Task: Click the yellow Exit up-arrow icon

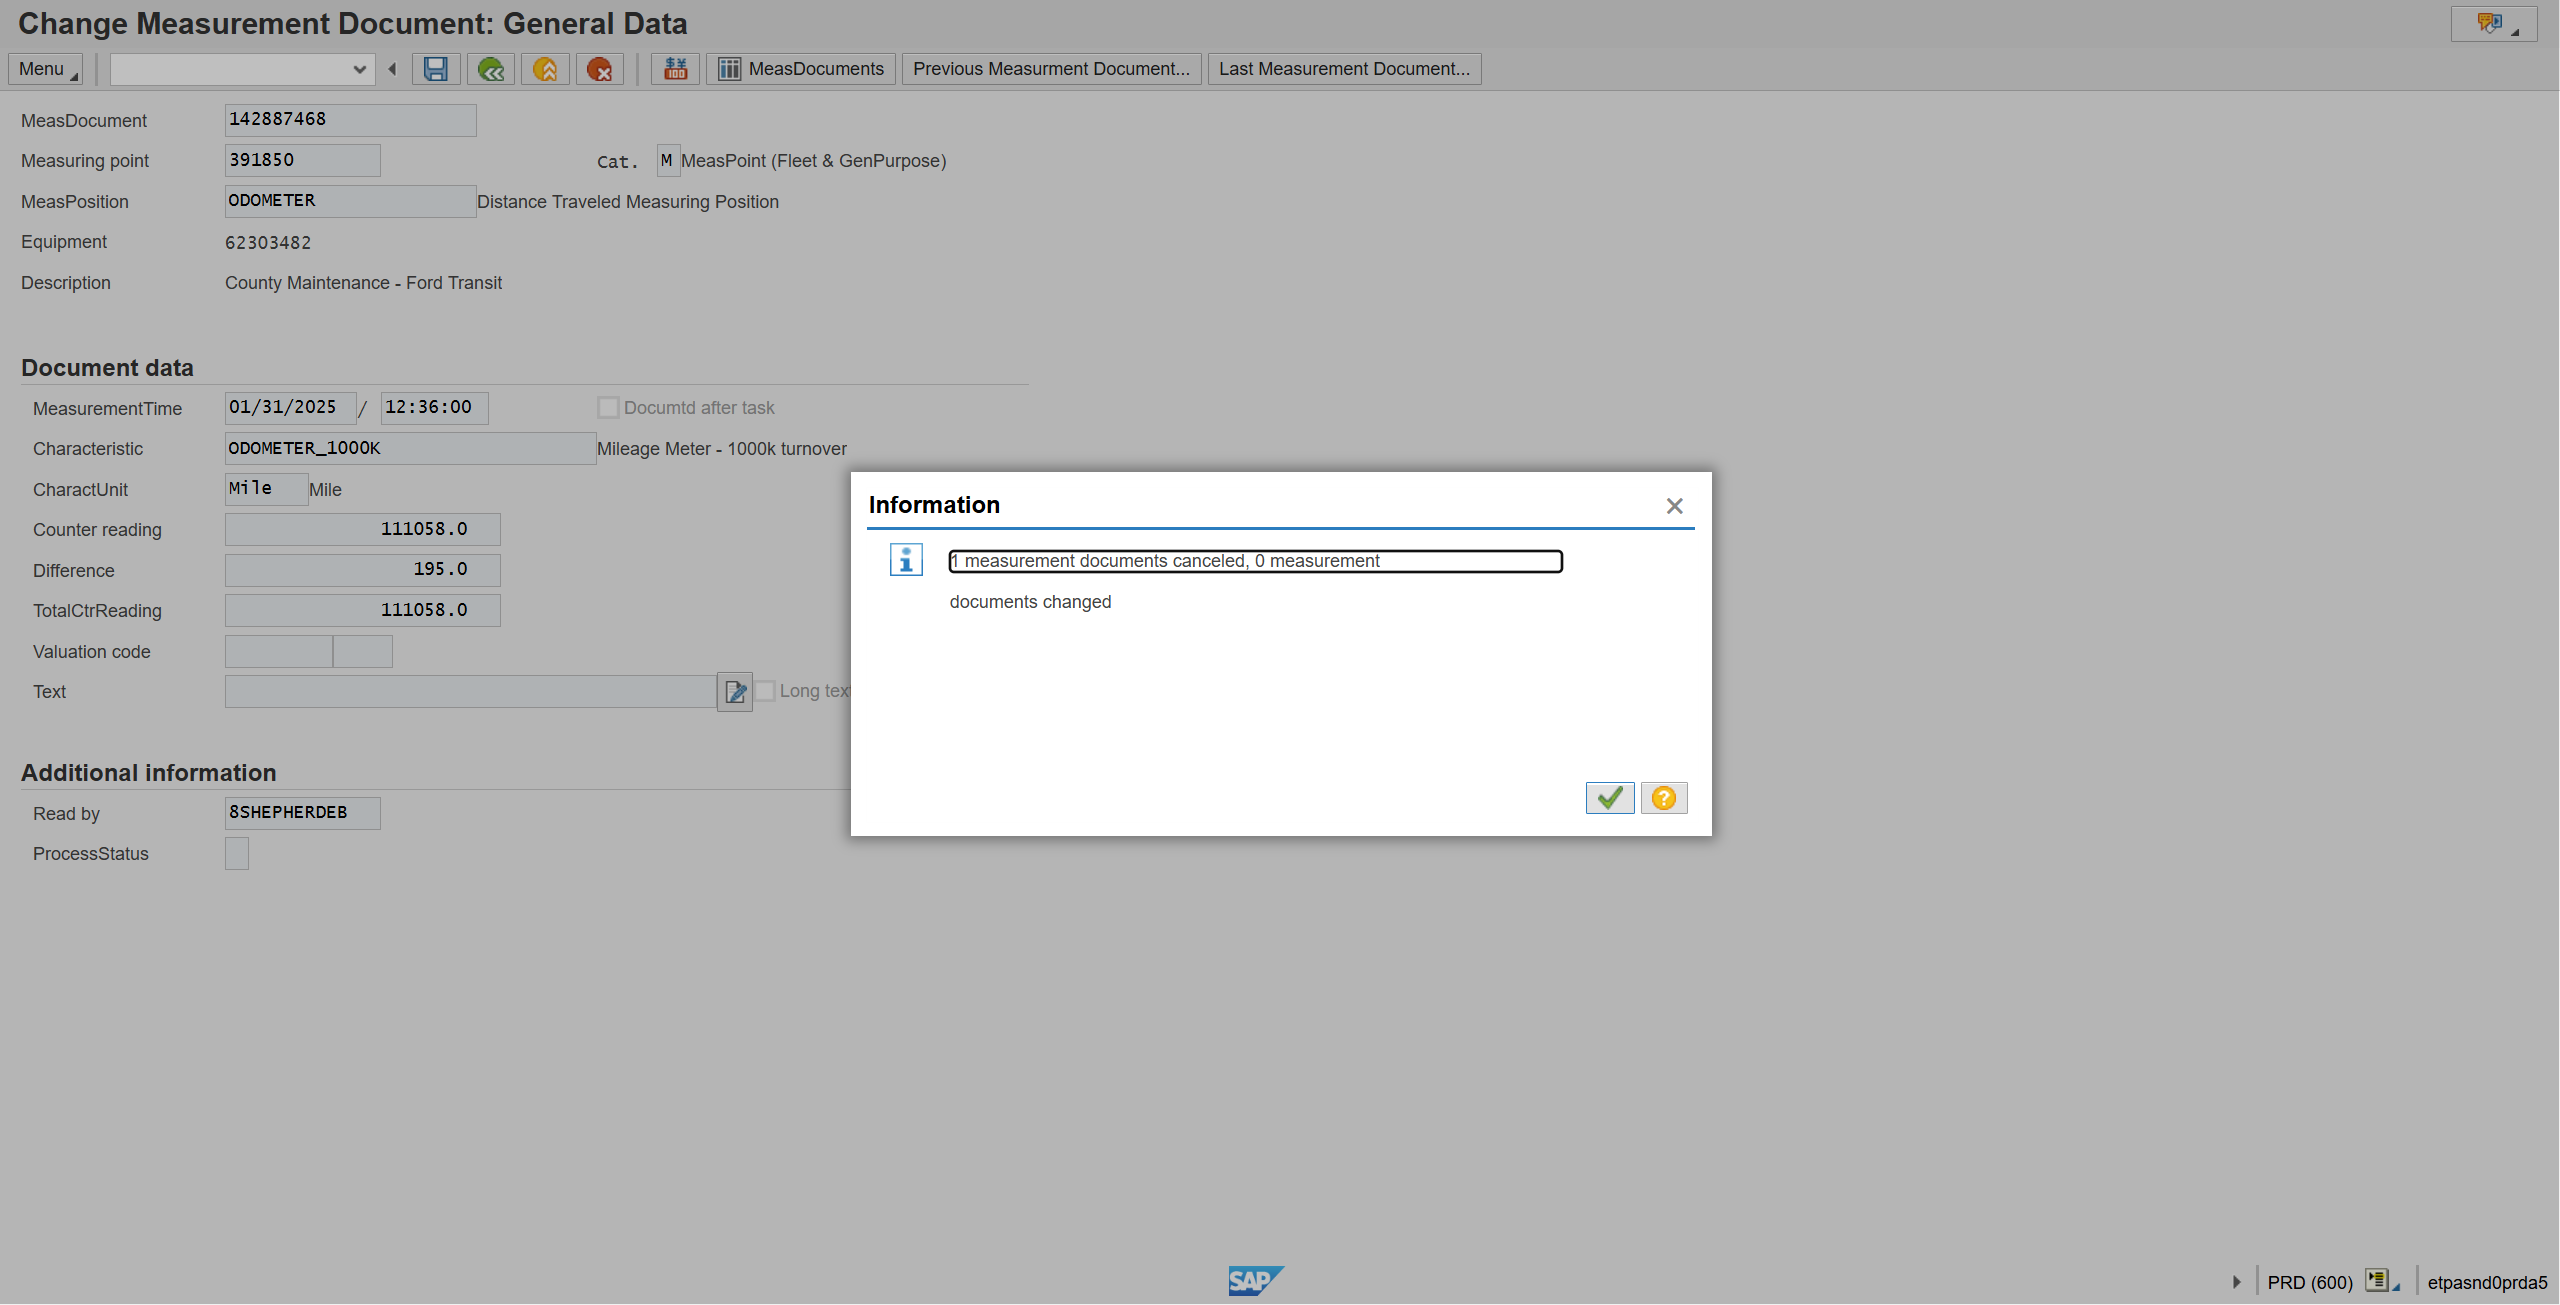Action: click(545, 69)
